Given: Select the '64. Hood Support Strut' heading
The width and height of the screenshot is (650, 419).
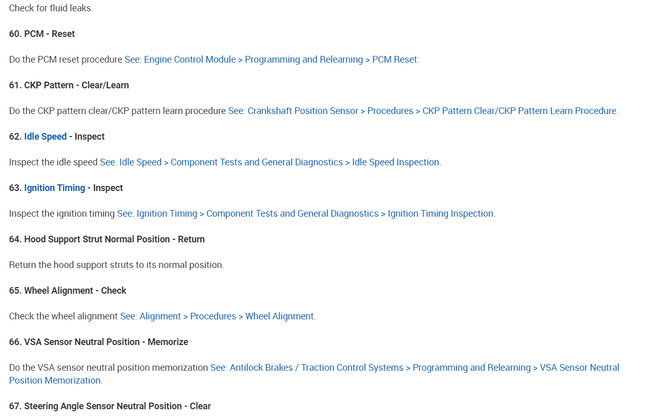Looking at the screenshot, I should [x=106, y=239].
